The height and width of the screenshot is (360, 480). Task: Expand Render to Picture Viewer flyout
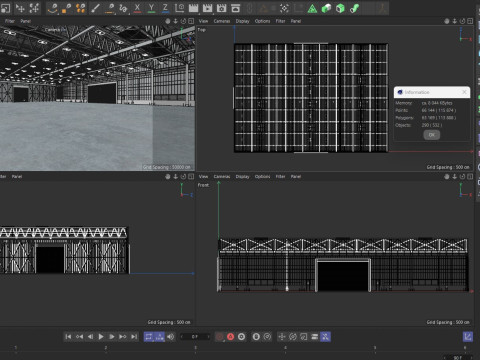click(207, 8)
